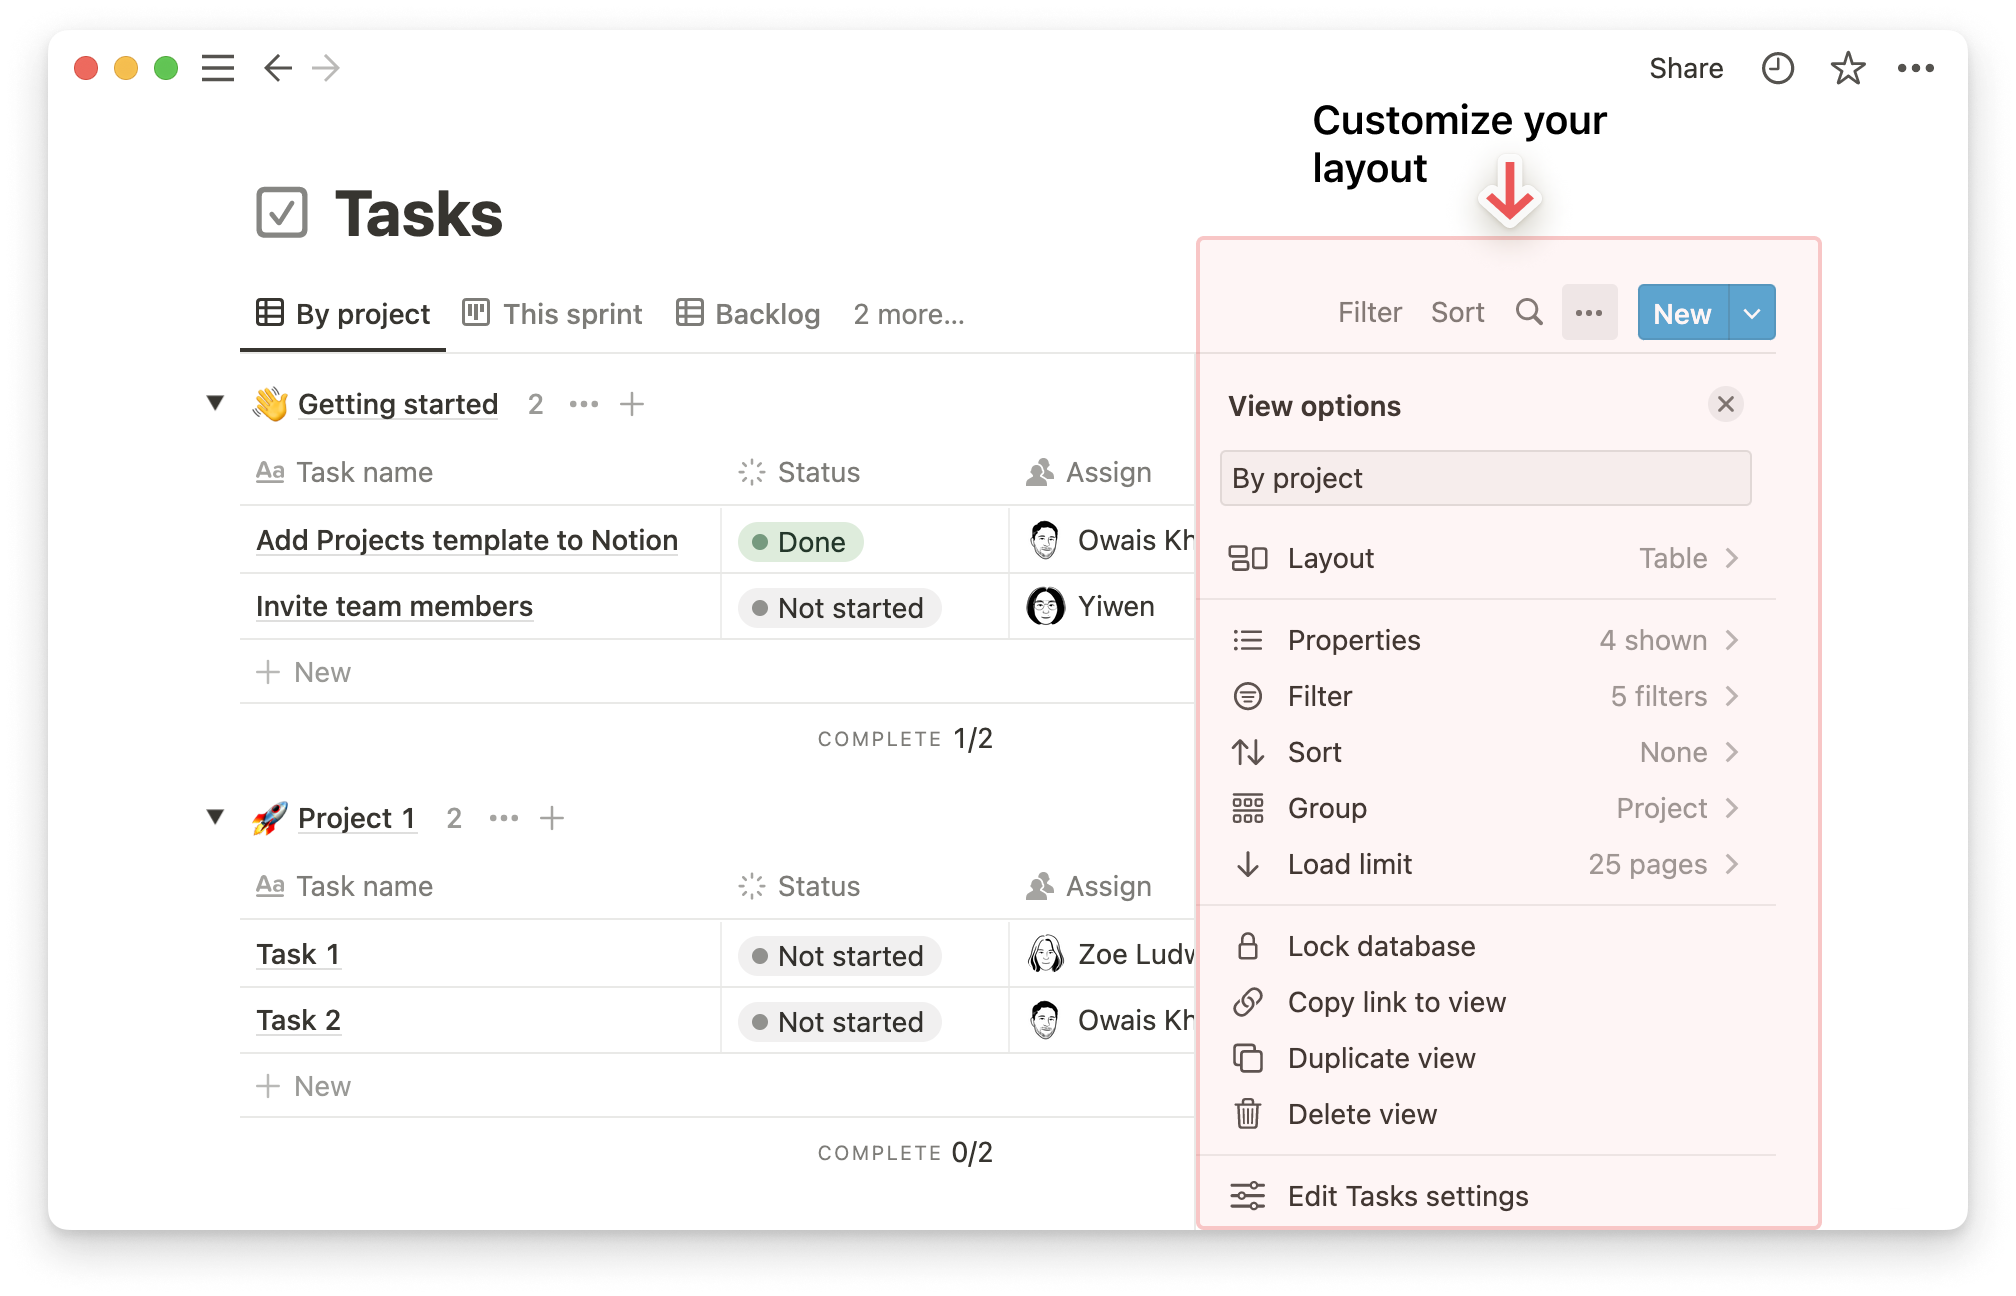This screenshot has height=1296, width=2016.
Task: Collapse the Project 1 group triangle
Action: 215,817
